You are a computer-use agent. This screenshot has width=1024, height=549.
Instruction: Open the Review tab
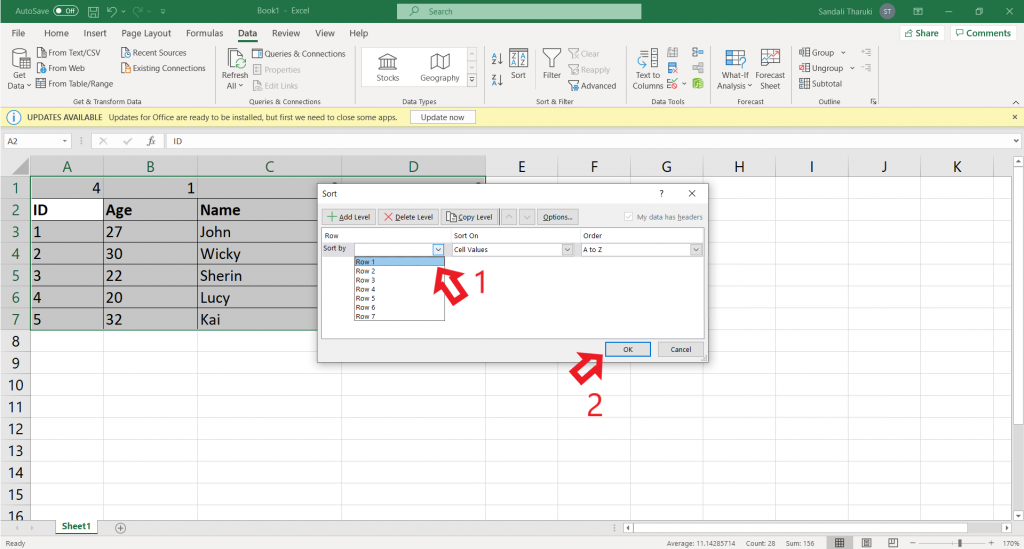coord(286,33)
